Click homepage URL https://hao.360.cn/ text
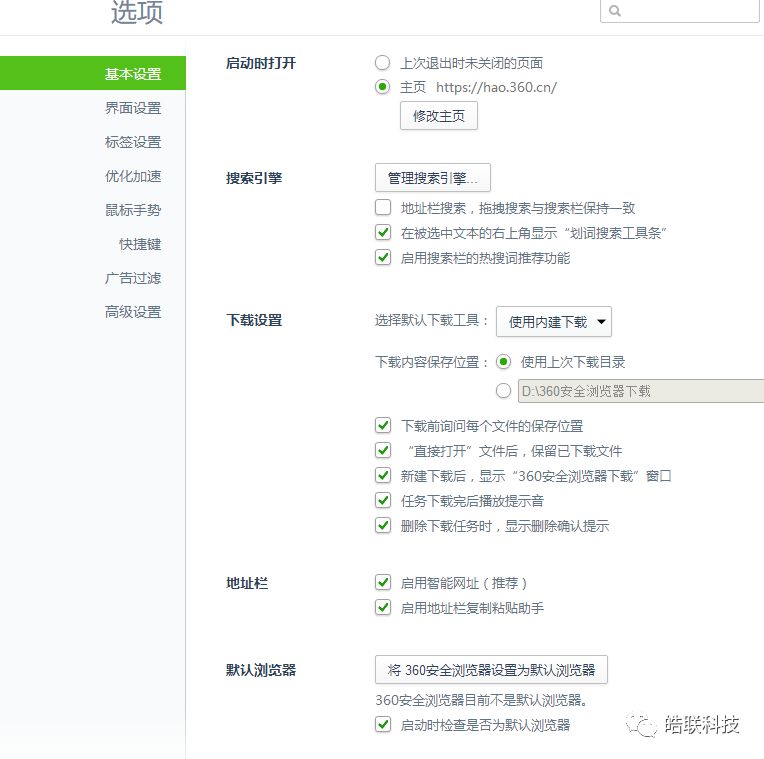764x759 pixels. [x=496, y=87]
